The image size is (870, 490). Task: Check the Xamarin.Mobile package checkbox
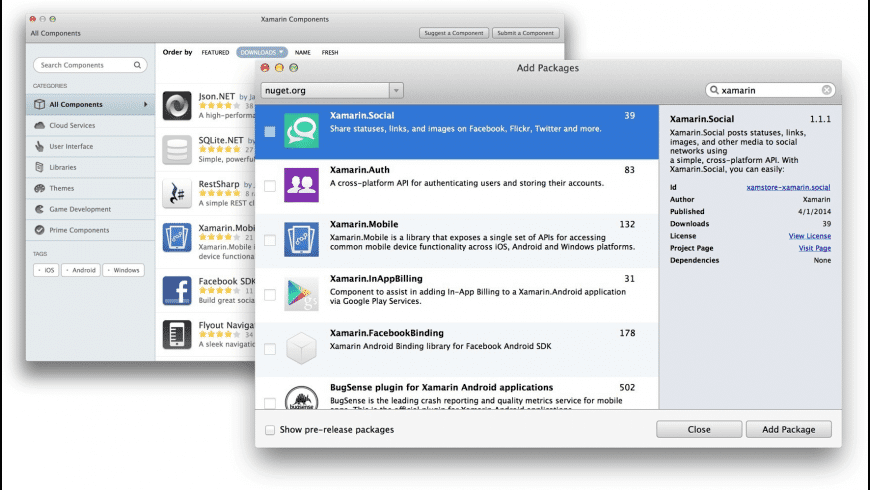(270, 240)
